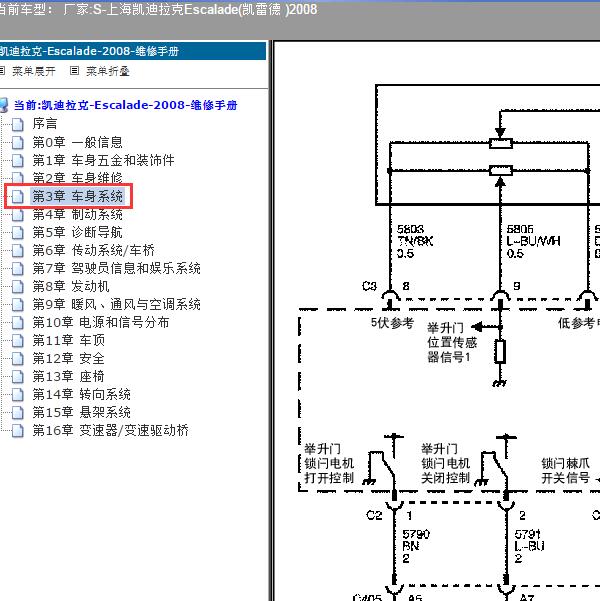
Task: Select 第16章 变速器/变速驱动桥 chapter
Action: pyautogui.click(x=111, y=430)
